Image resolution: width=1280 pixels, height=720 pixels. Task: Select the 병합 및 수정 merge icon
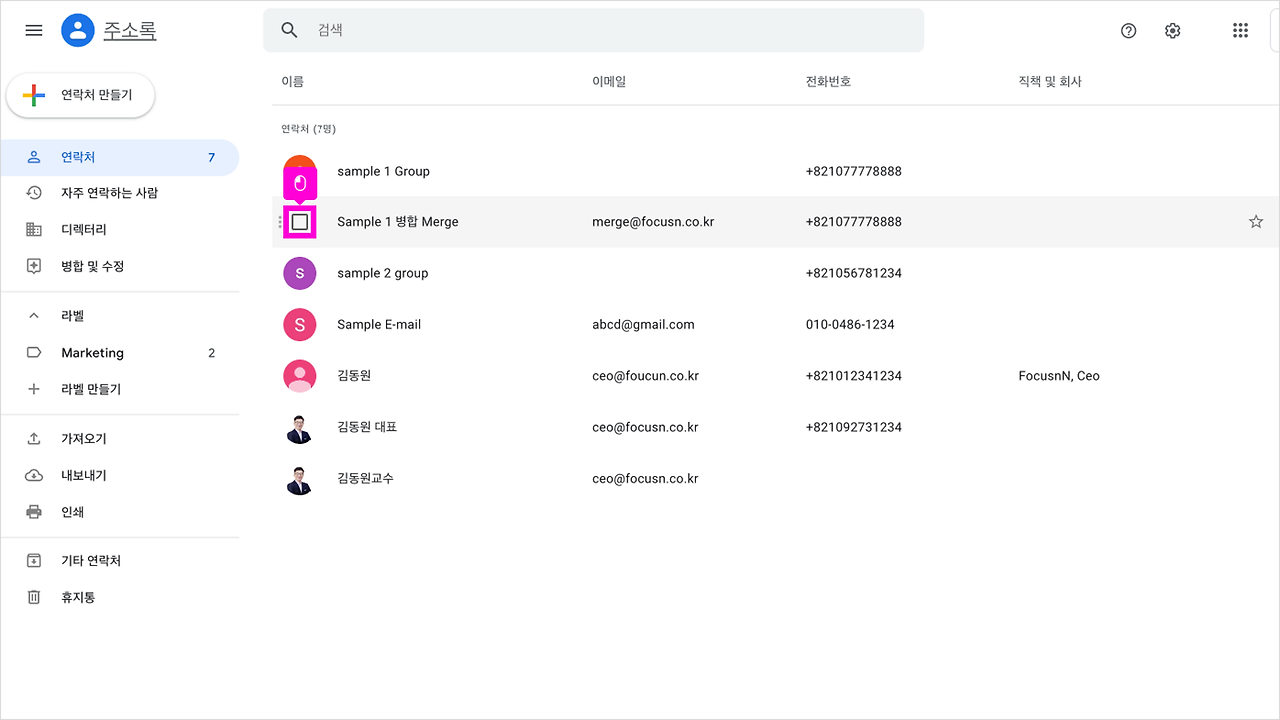33,266
